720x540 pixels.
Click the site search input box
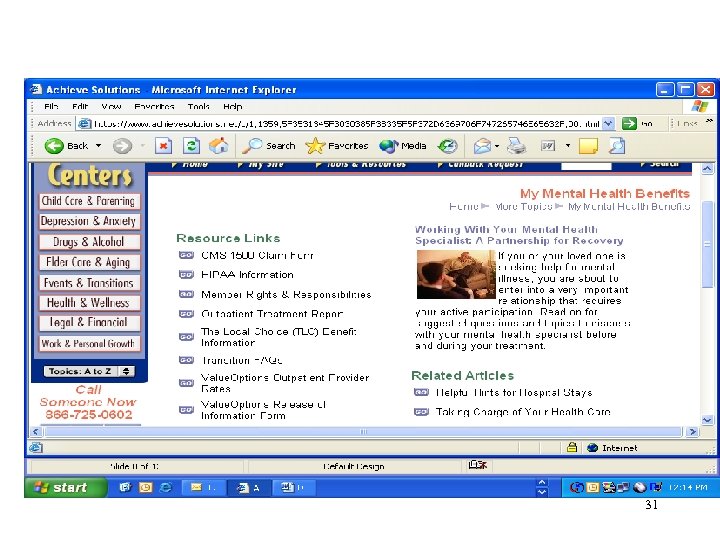[586, 166]
